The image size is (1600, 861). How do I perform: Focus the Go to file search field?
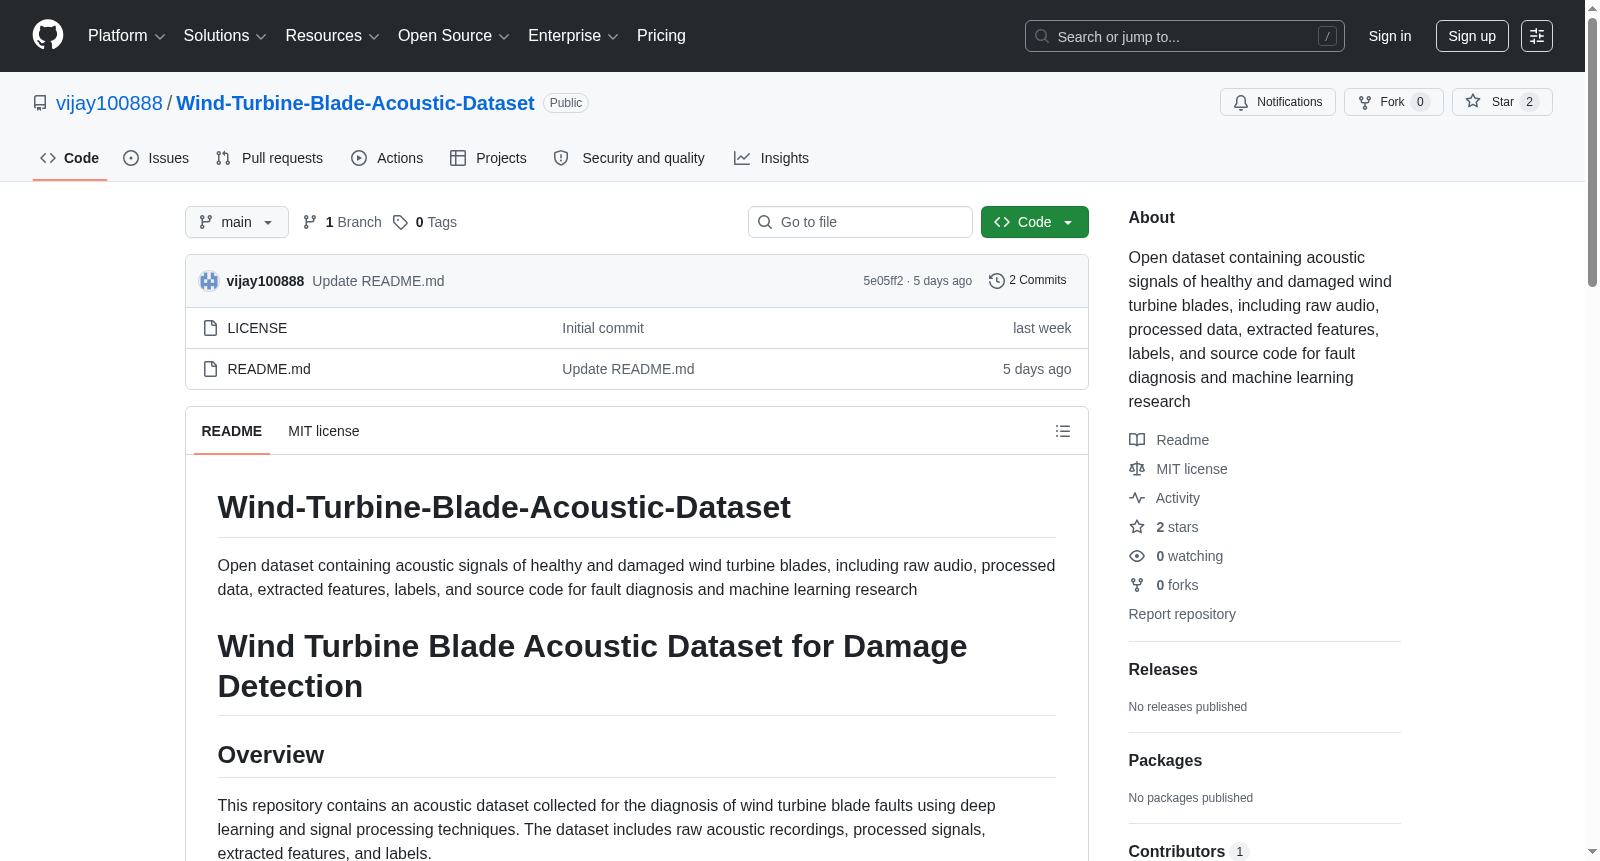(860, 222)
